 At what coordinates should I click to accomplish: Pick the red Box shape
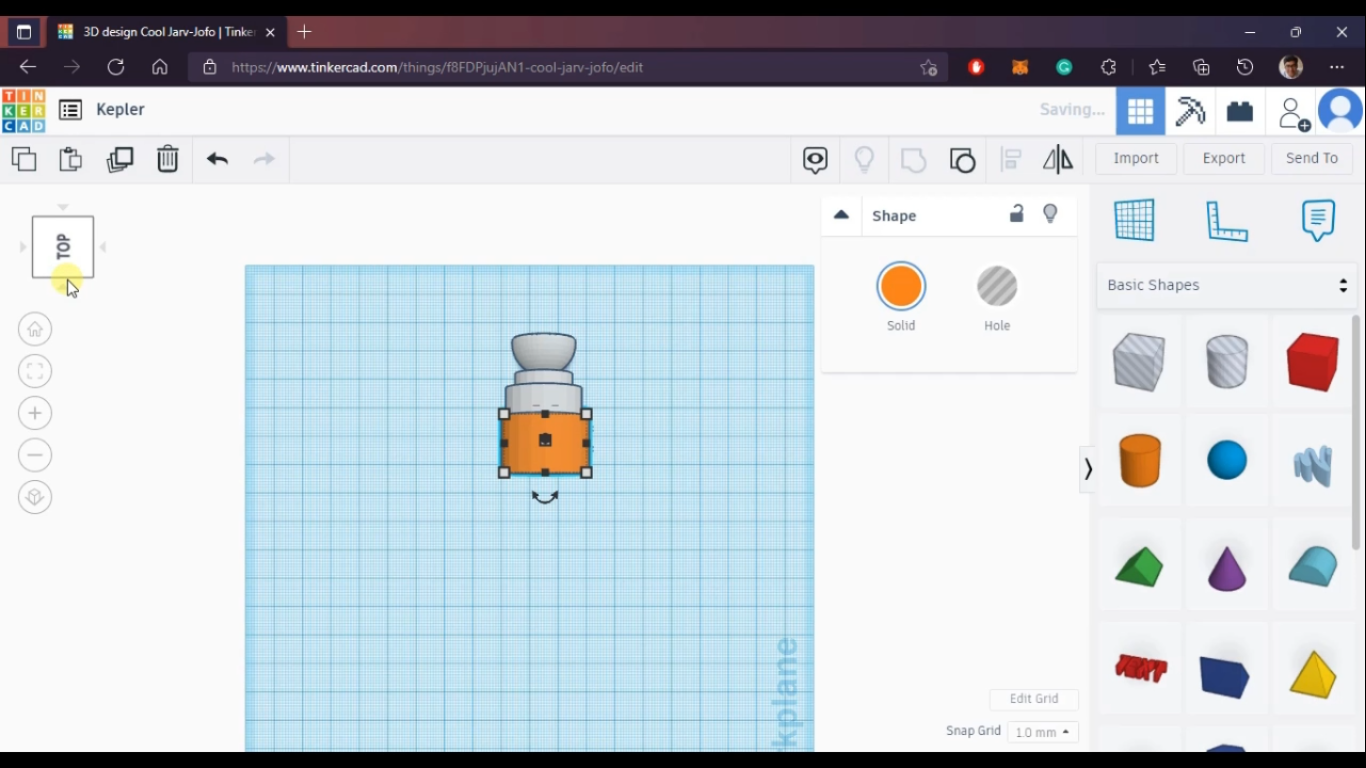[x=1312, y=361]
